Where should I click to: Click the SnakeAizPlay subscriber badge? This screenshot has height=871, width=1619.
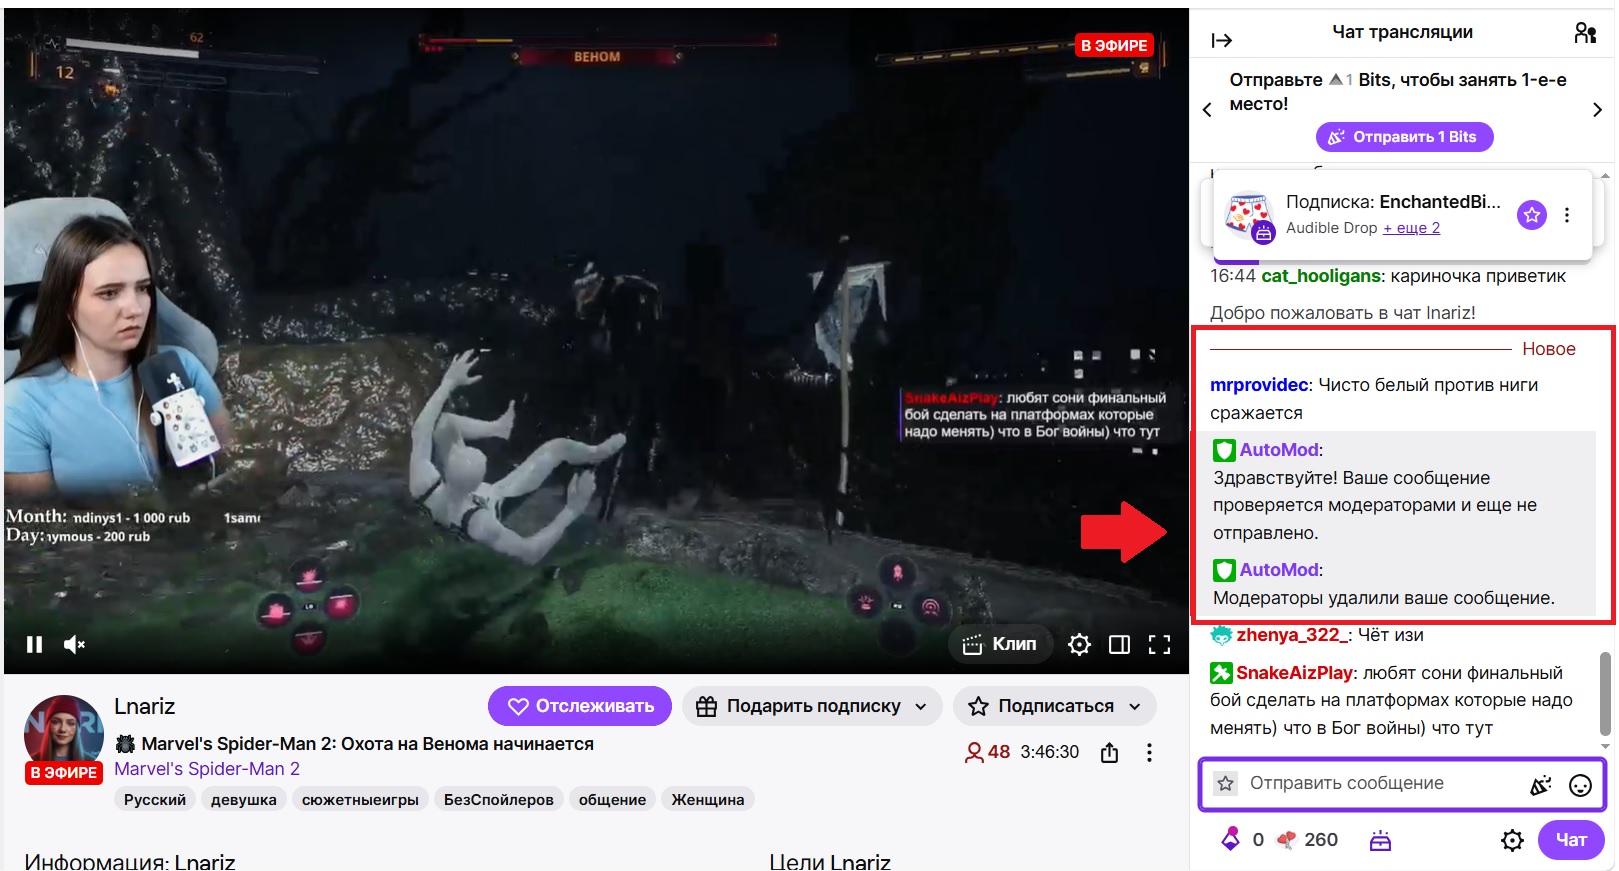coord(1221,673)
